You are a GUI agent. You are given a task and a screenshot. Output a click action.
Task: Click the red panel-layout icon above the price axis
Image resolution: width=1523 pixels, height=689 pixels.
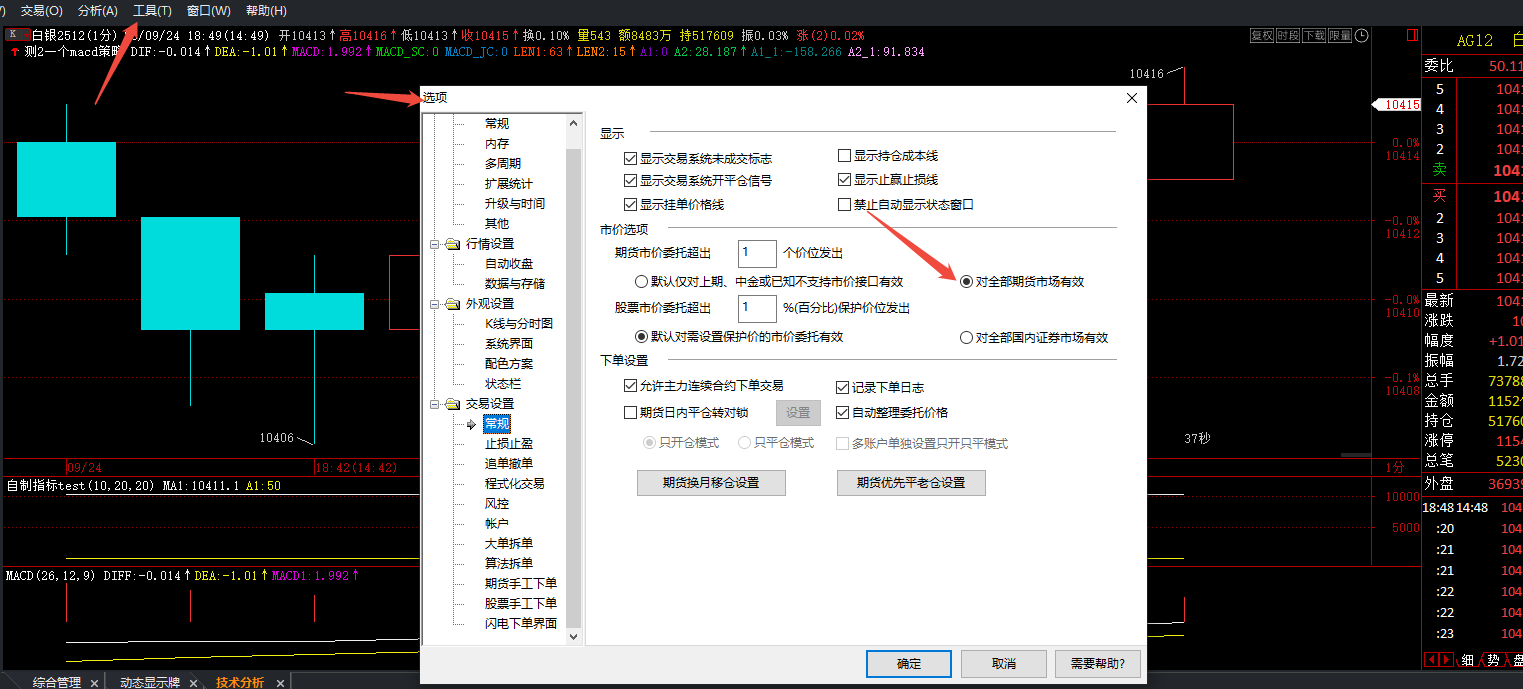[x=1412, y=35]
